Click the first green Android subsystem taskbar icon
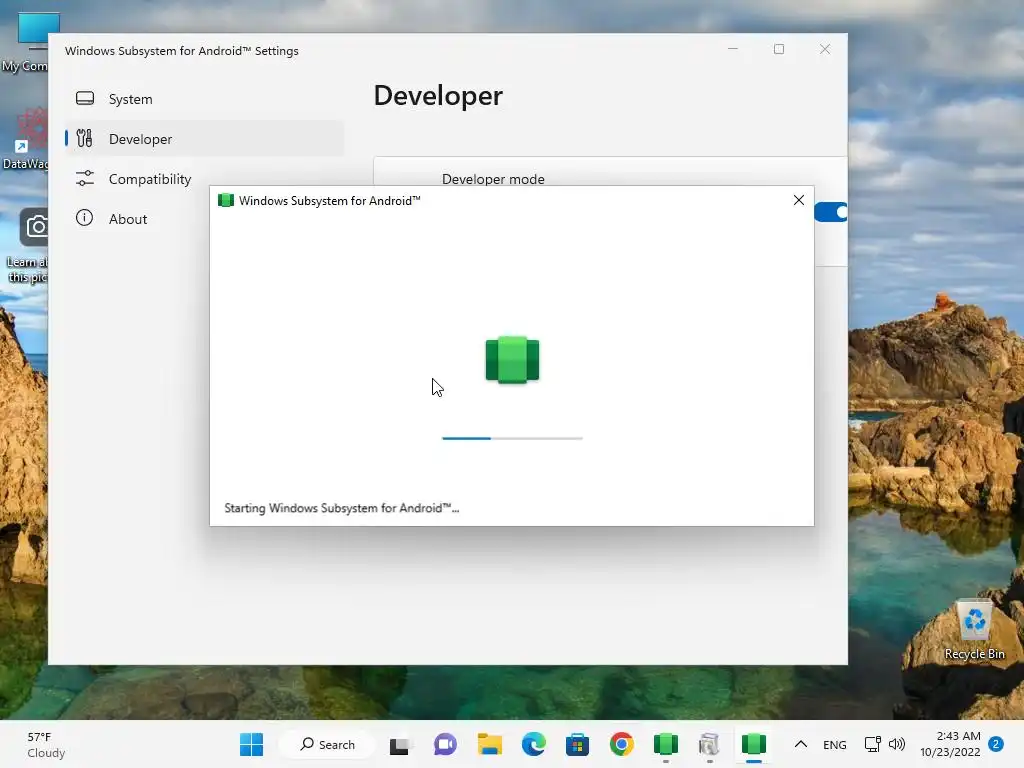The height and width of the screenshot is (768, 1024). (x=665, y=744)
